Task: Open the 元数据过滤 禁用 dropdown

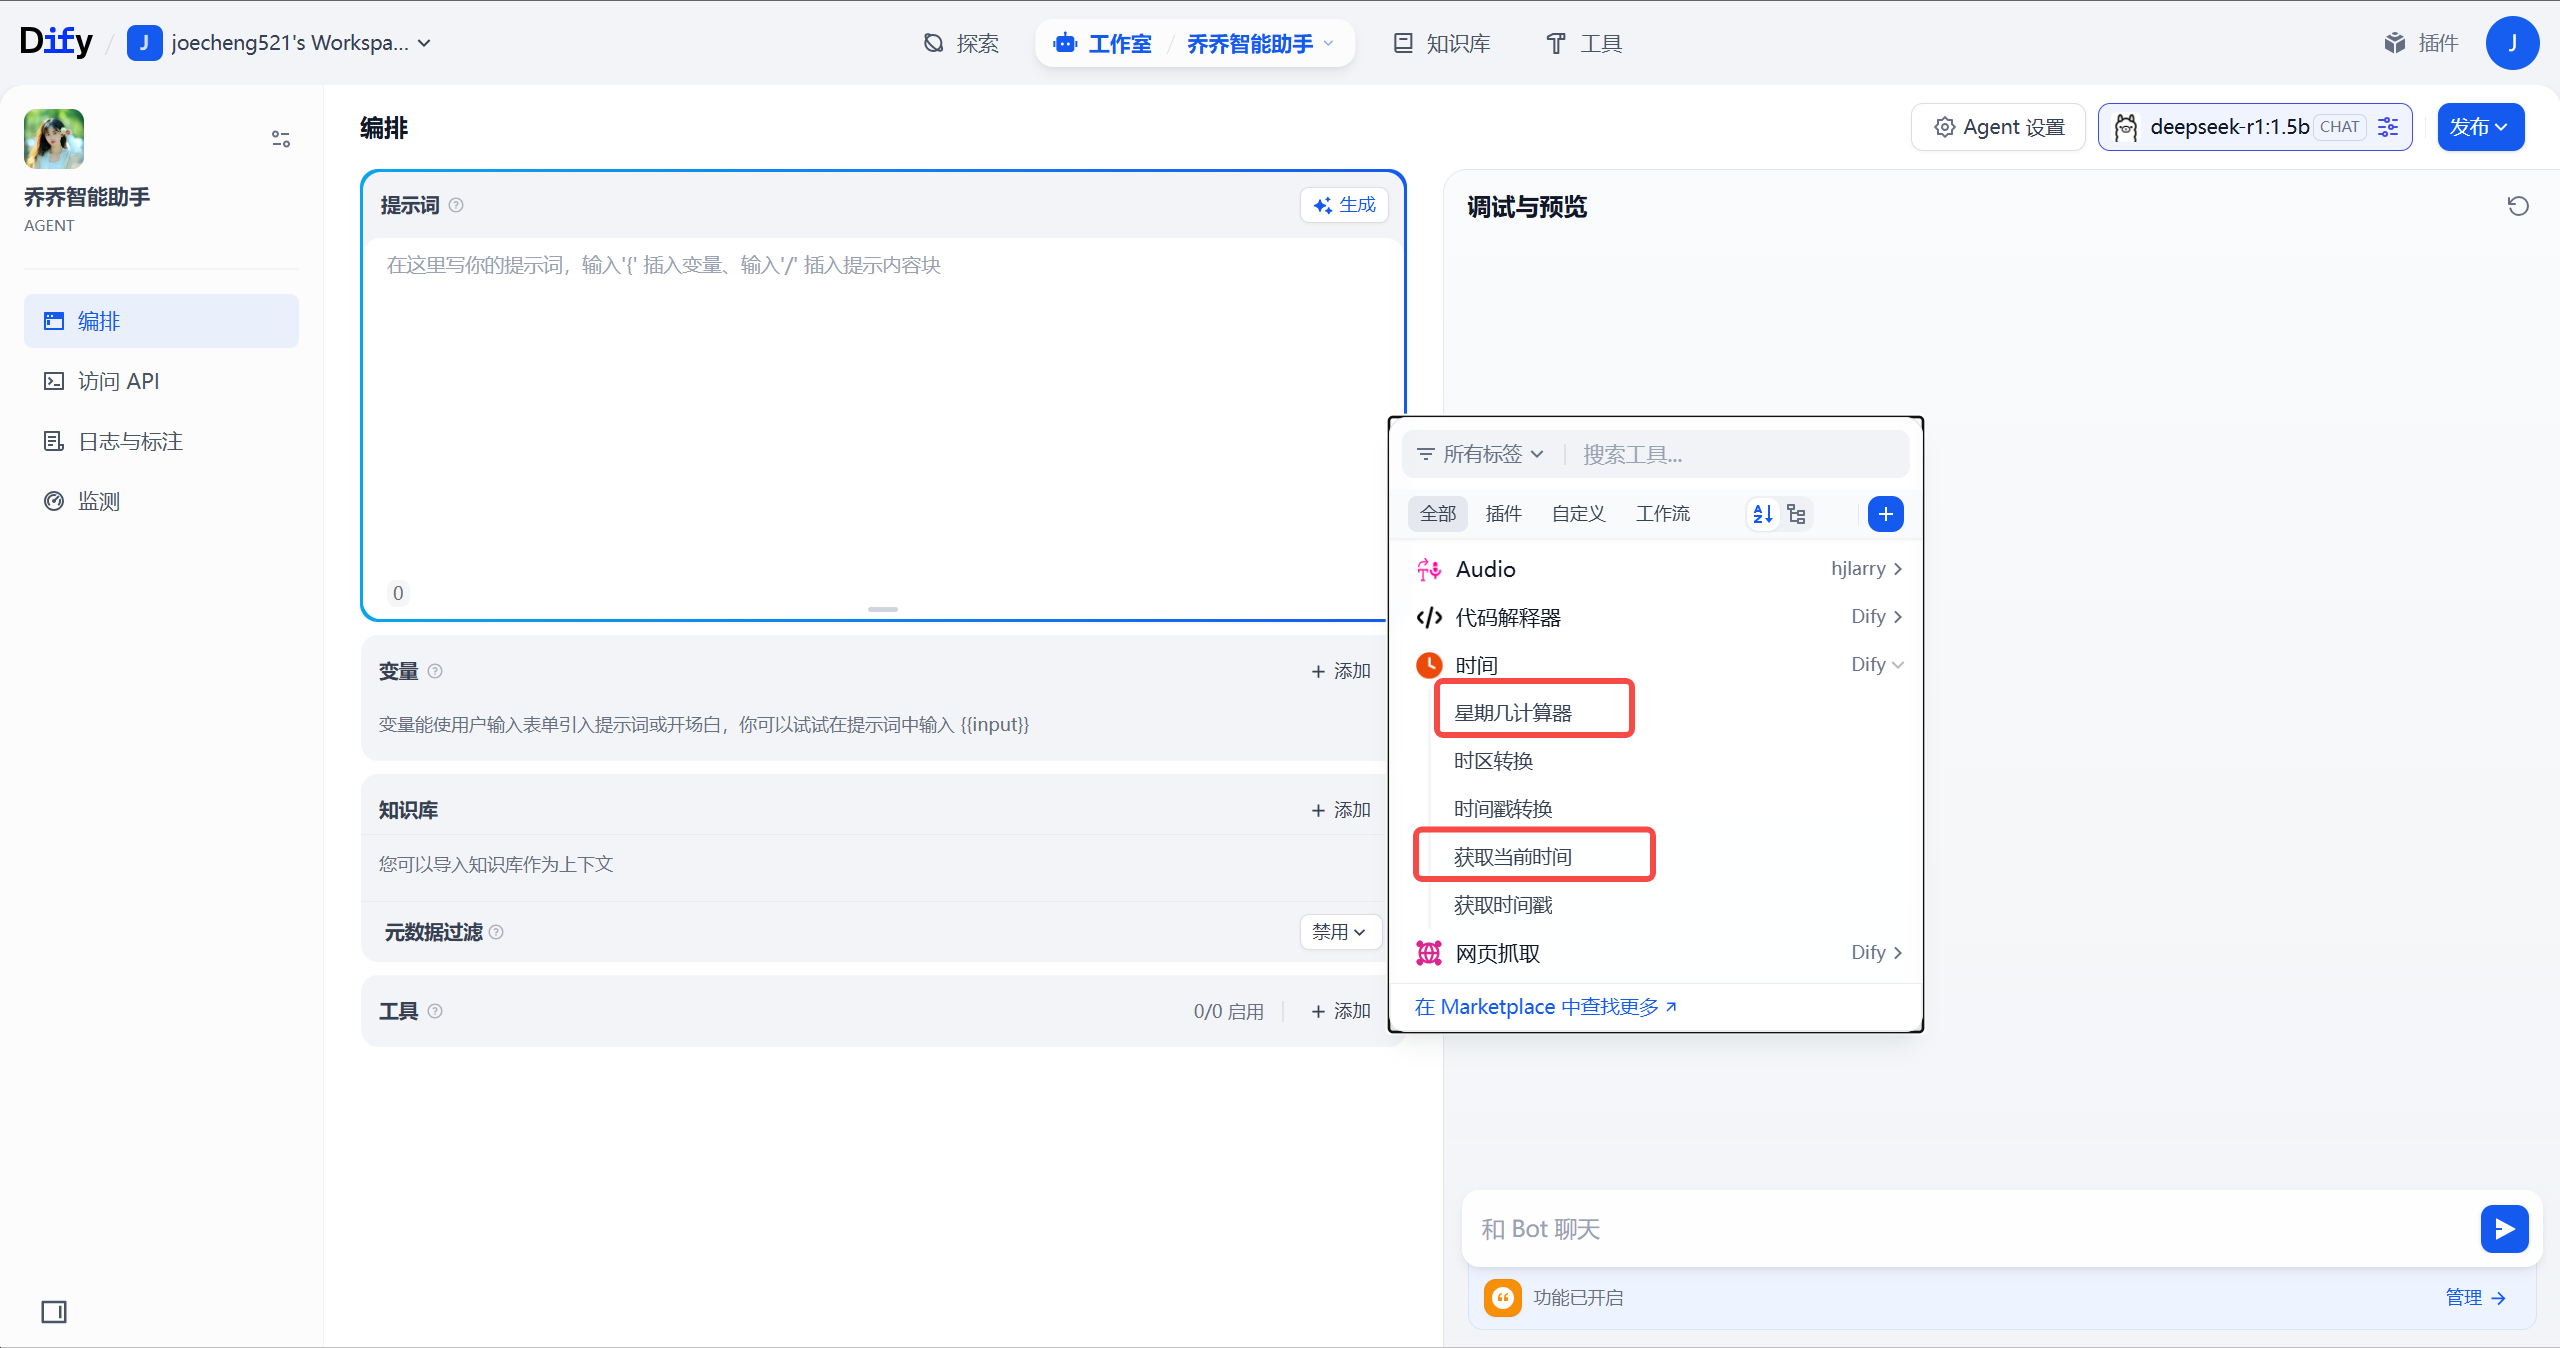Action: tap(1340, 932)
